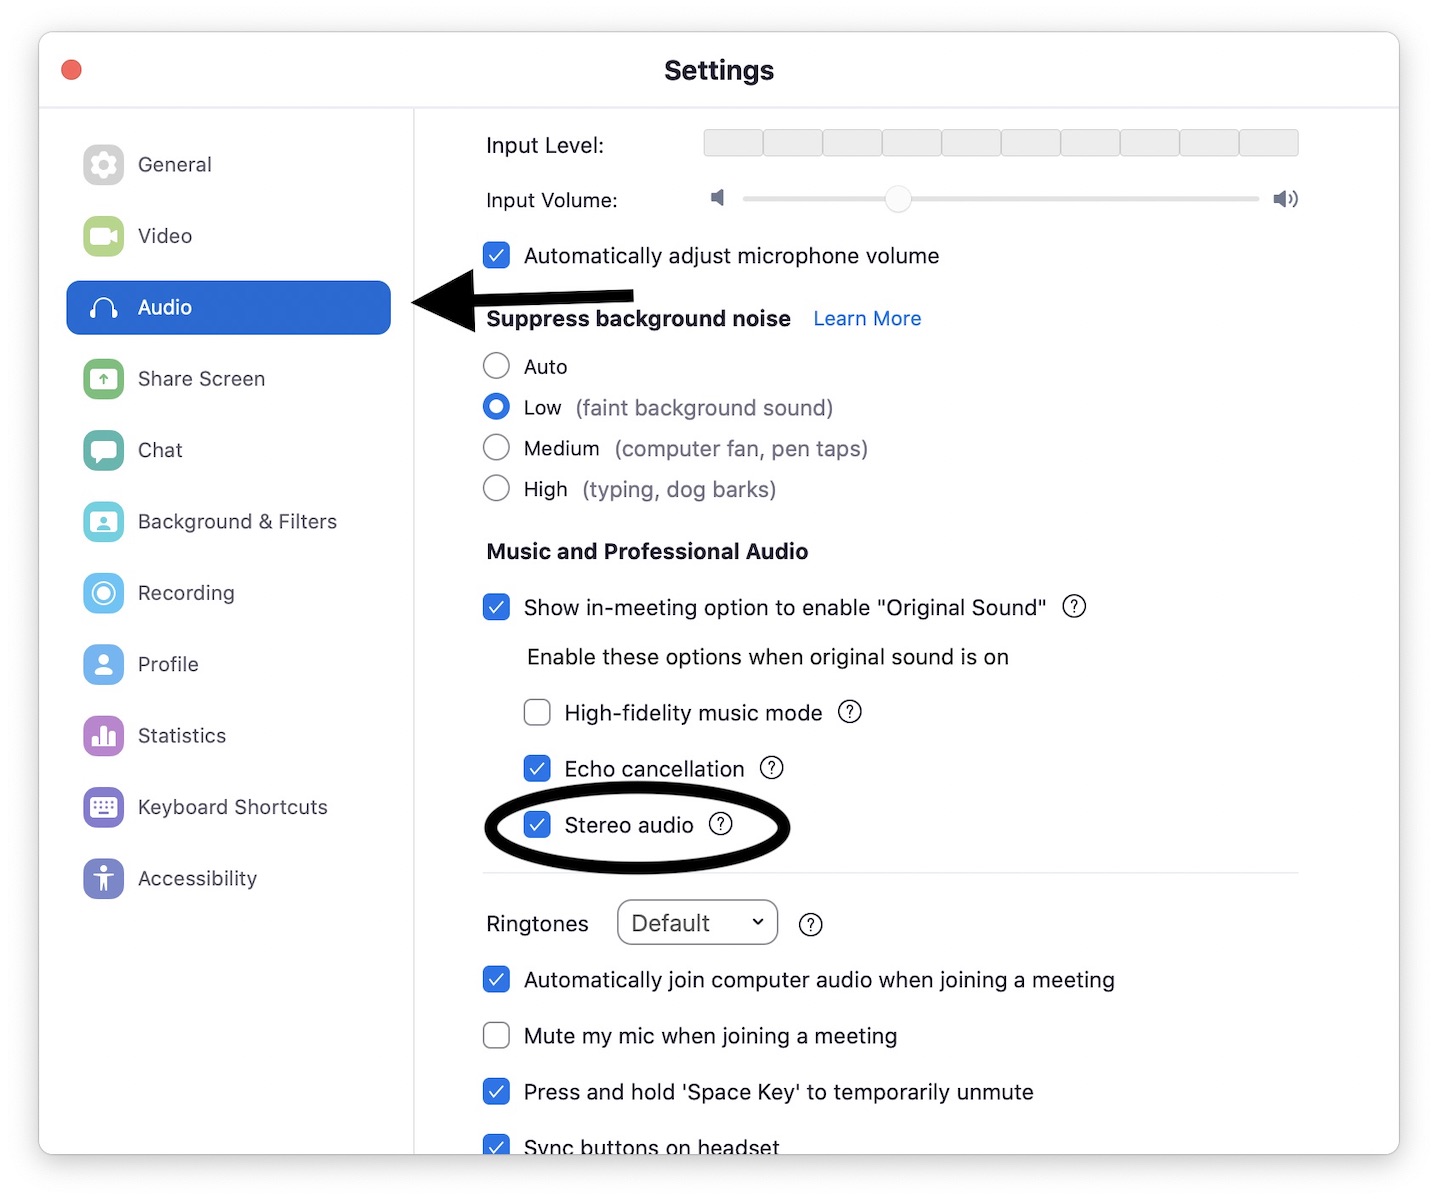Image resolution: width=1438 pixels, height=1200 pixels.
Task: Click the Profile person icon
Action: (x=103, y=664)
